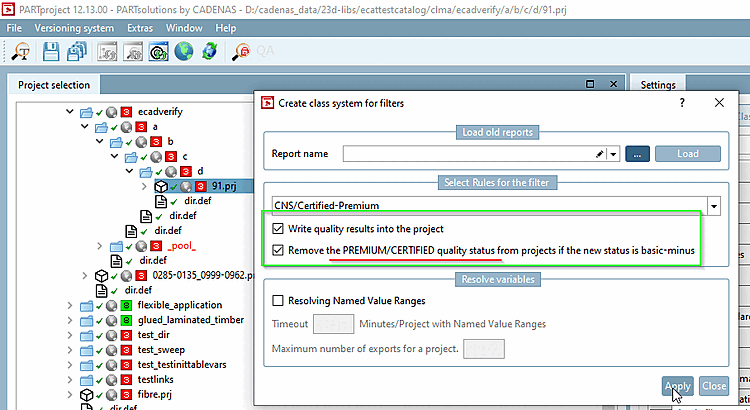Click the globe with green arrows icon
Screen dimensions: 750x410
click(x=210, y=51)
